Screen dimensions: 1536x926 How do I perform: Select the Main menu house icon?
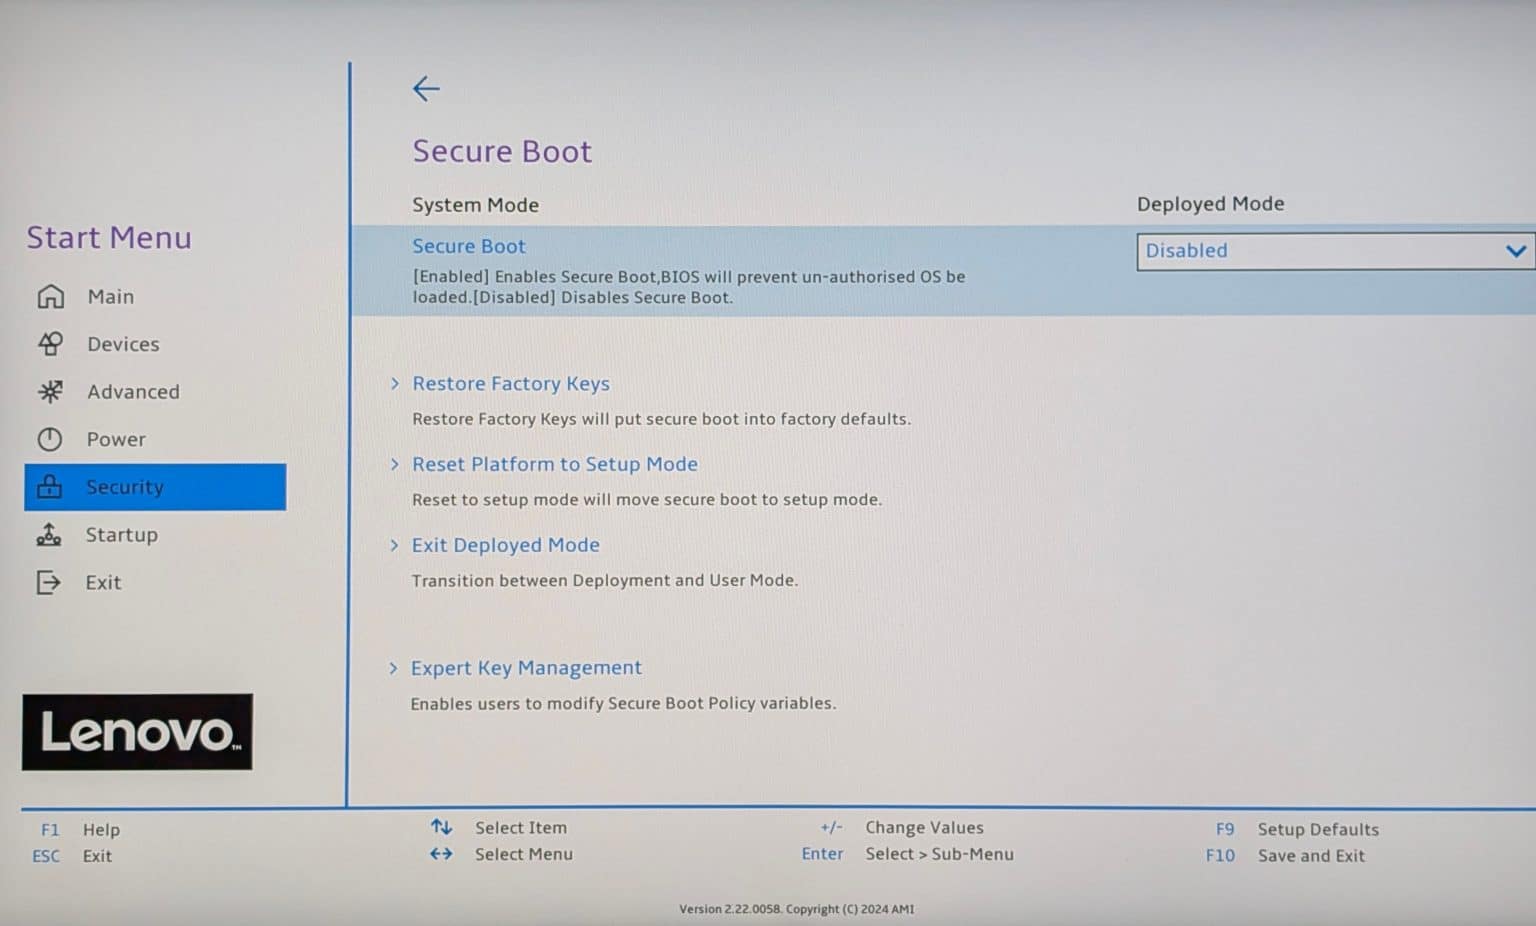click(x=50, y=296)
